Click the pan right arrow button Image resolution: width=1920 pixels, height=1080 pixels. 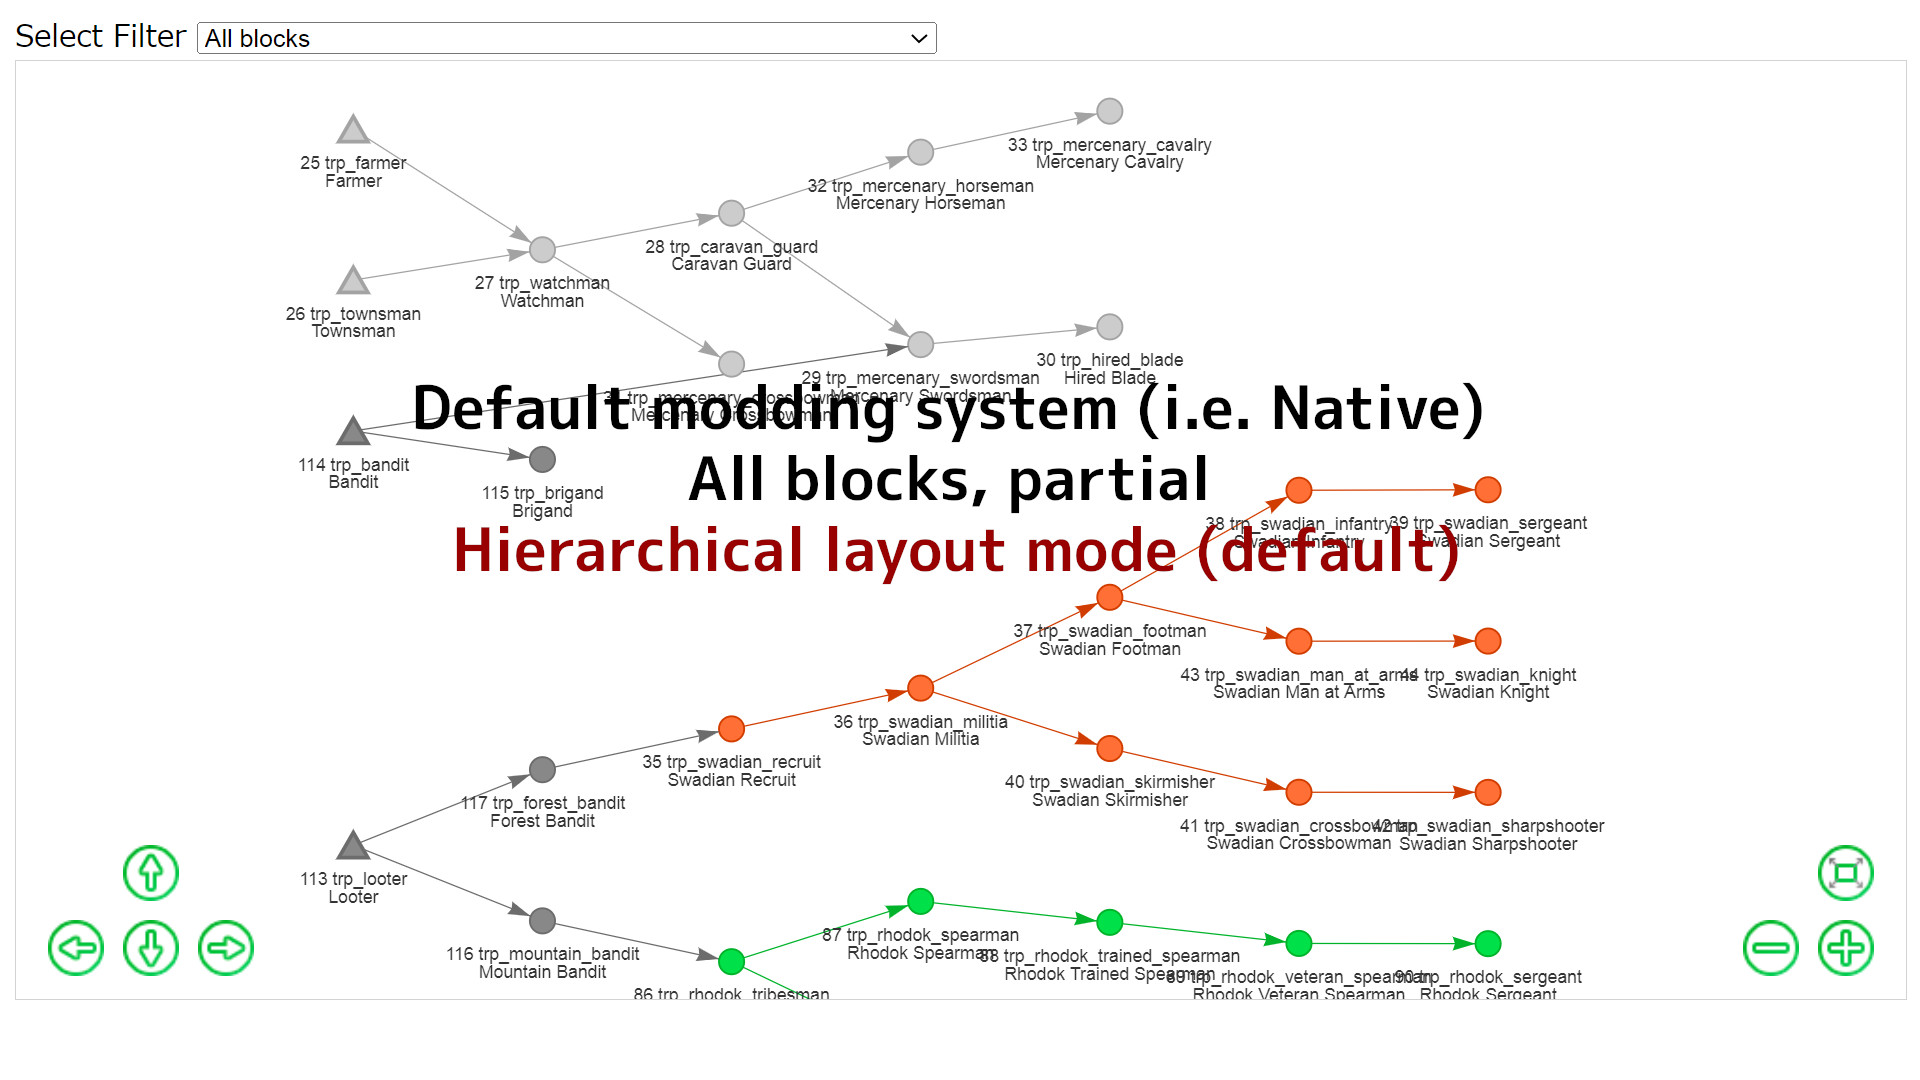click(x=226, y=948)
